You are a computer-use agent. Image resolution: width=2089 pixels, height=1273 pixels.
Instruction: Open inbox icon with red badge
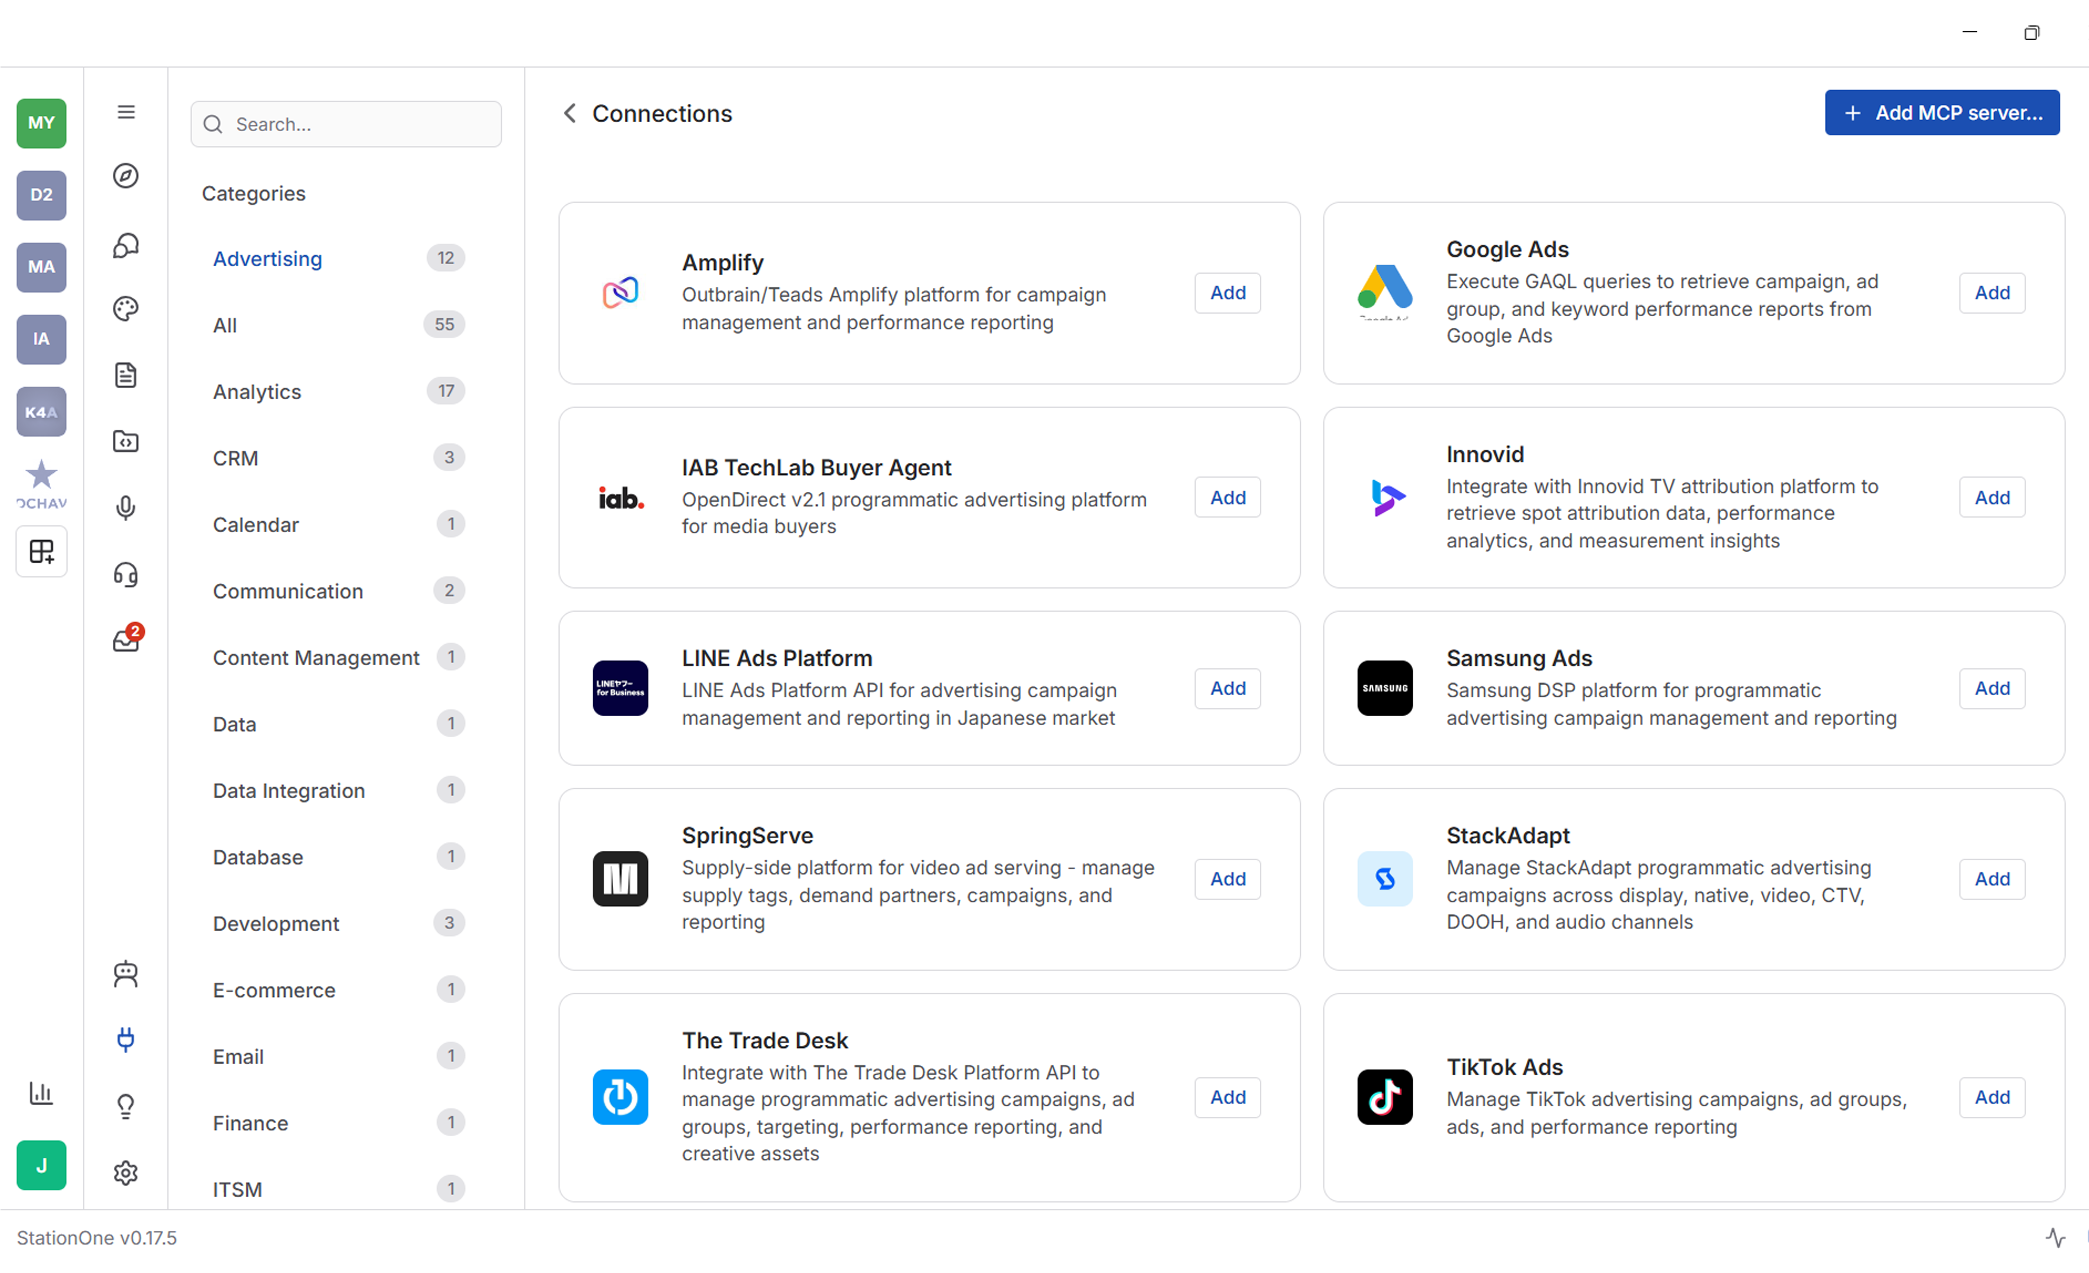(126, 640)
